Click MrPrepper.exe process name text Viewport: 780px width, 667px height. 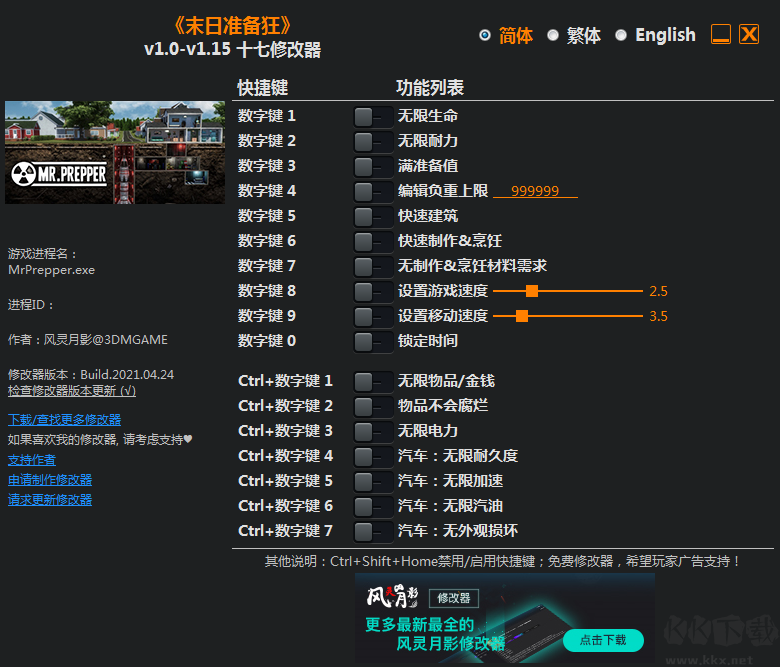51,270
